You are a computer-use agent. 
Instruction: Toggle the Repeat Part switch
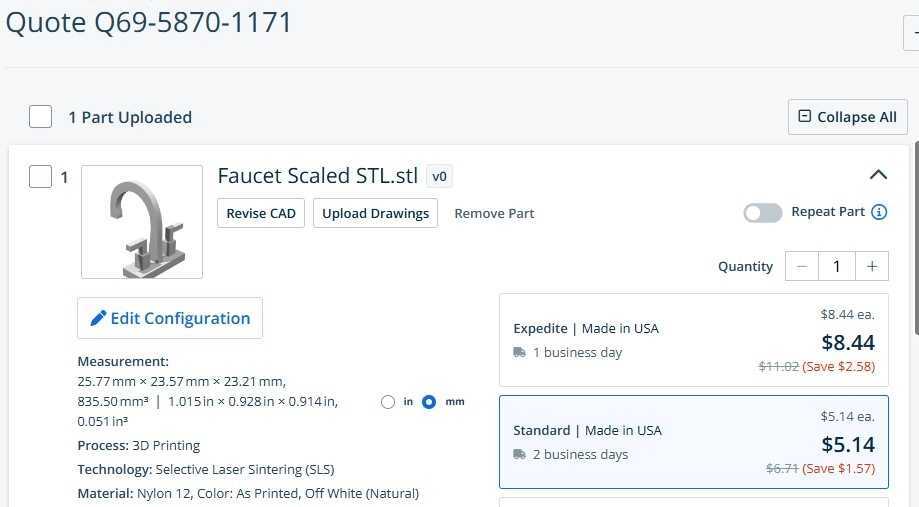(x=763, y=213)
